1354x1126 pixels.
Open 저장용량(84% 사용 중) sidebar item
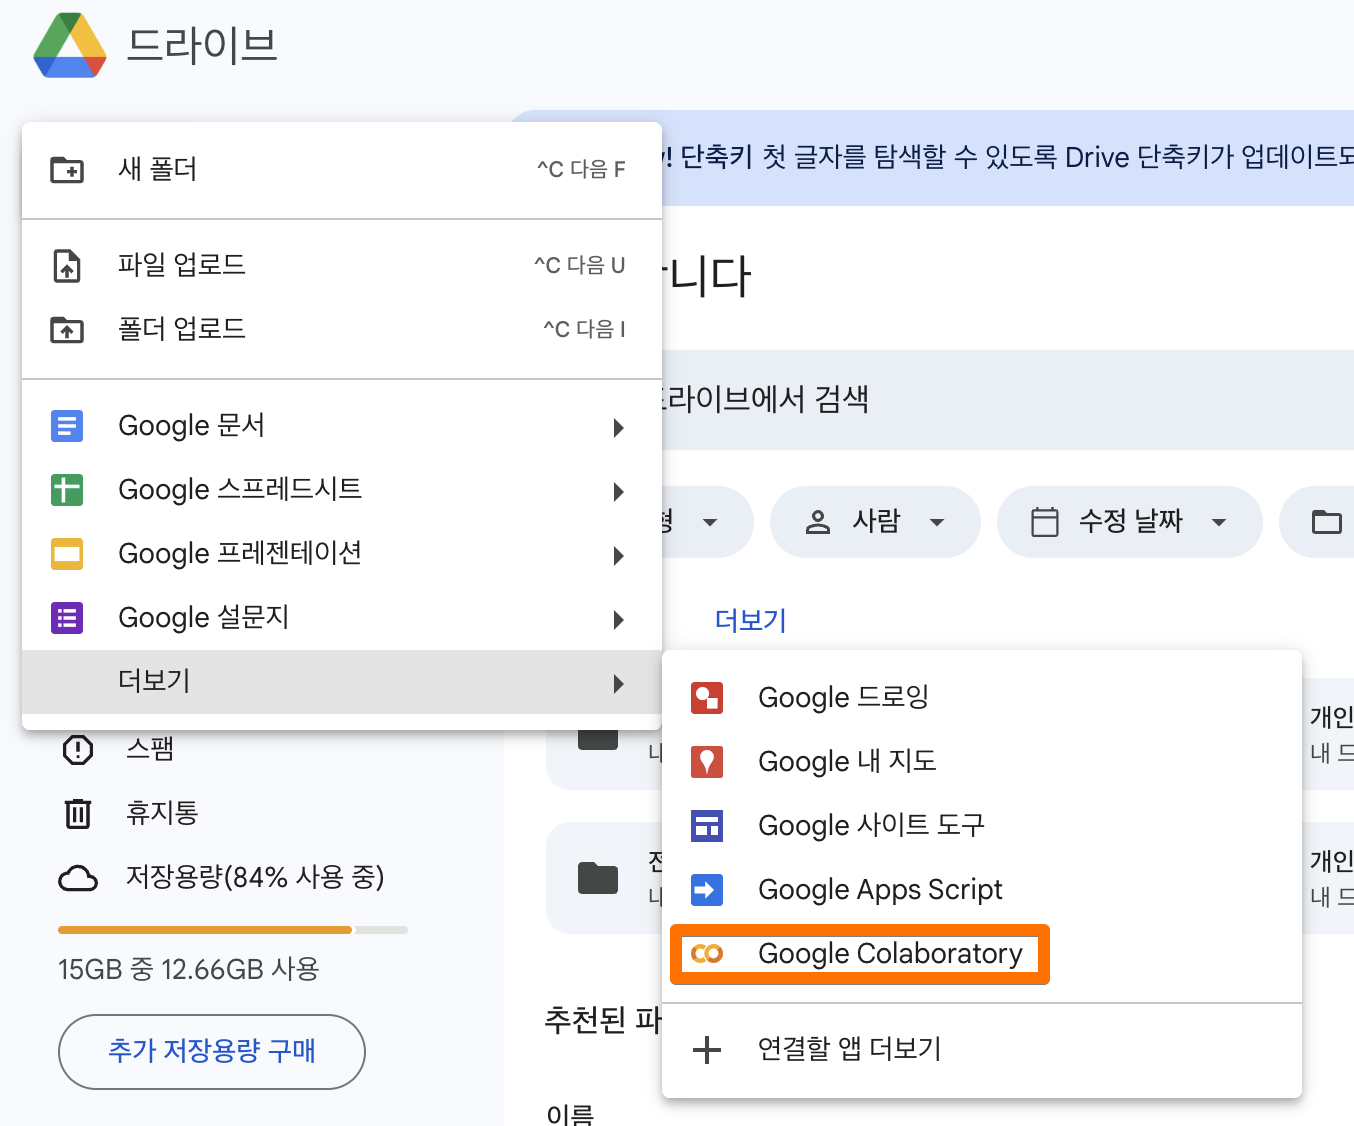[x=255, y=878]
